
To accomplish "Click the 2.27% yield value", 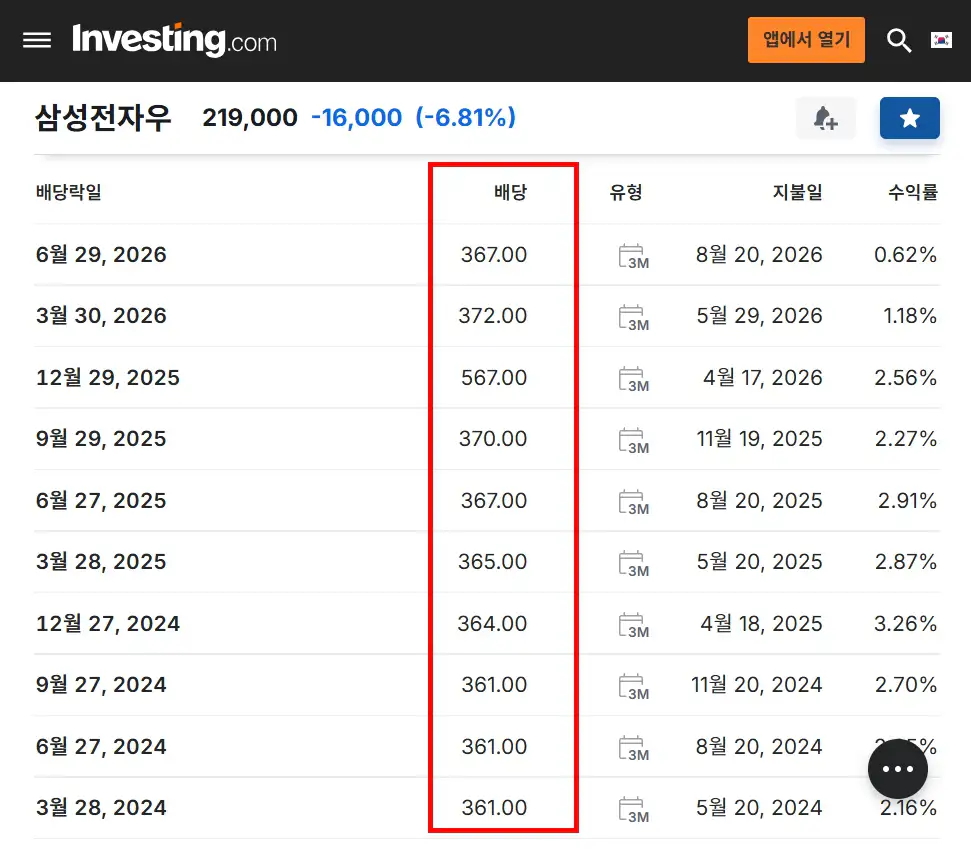I will point(906,438).
